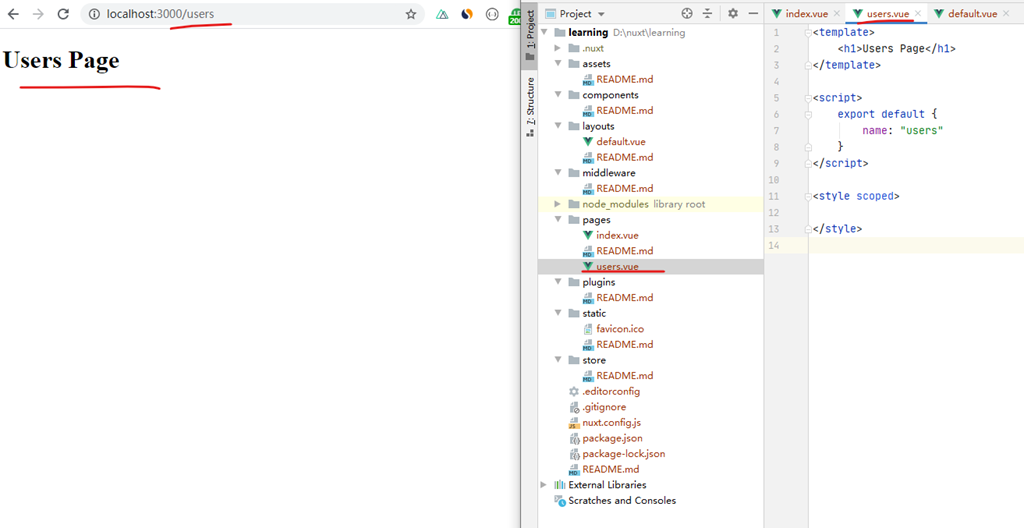Open package.json file
The image size is (1024, 528).
612,438
